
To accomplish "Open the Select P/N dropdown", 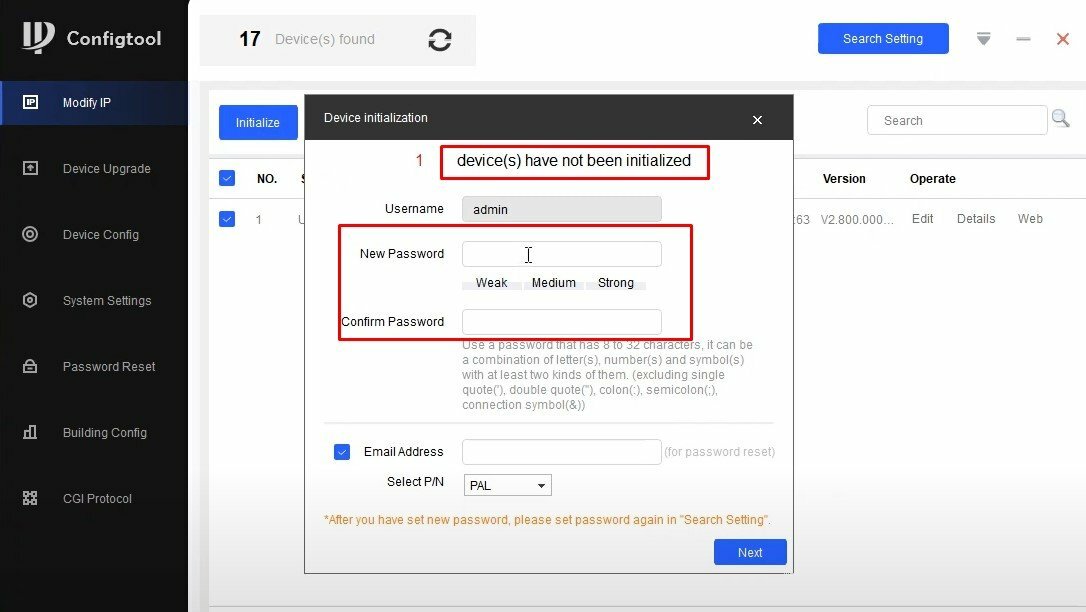I will pos(508,485).
